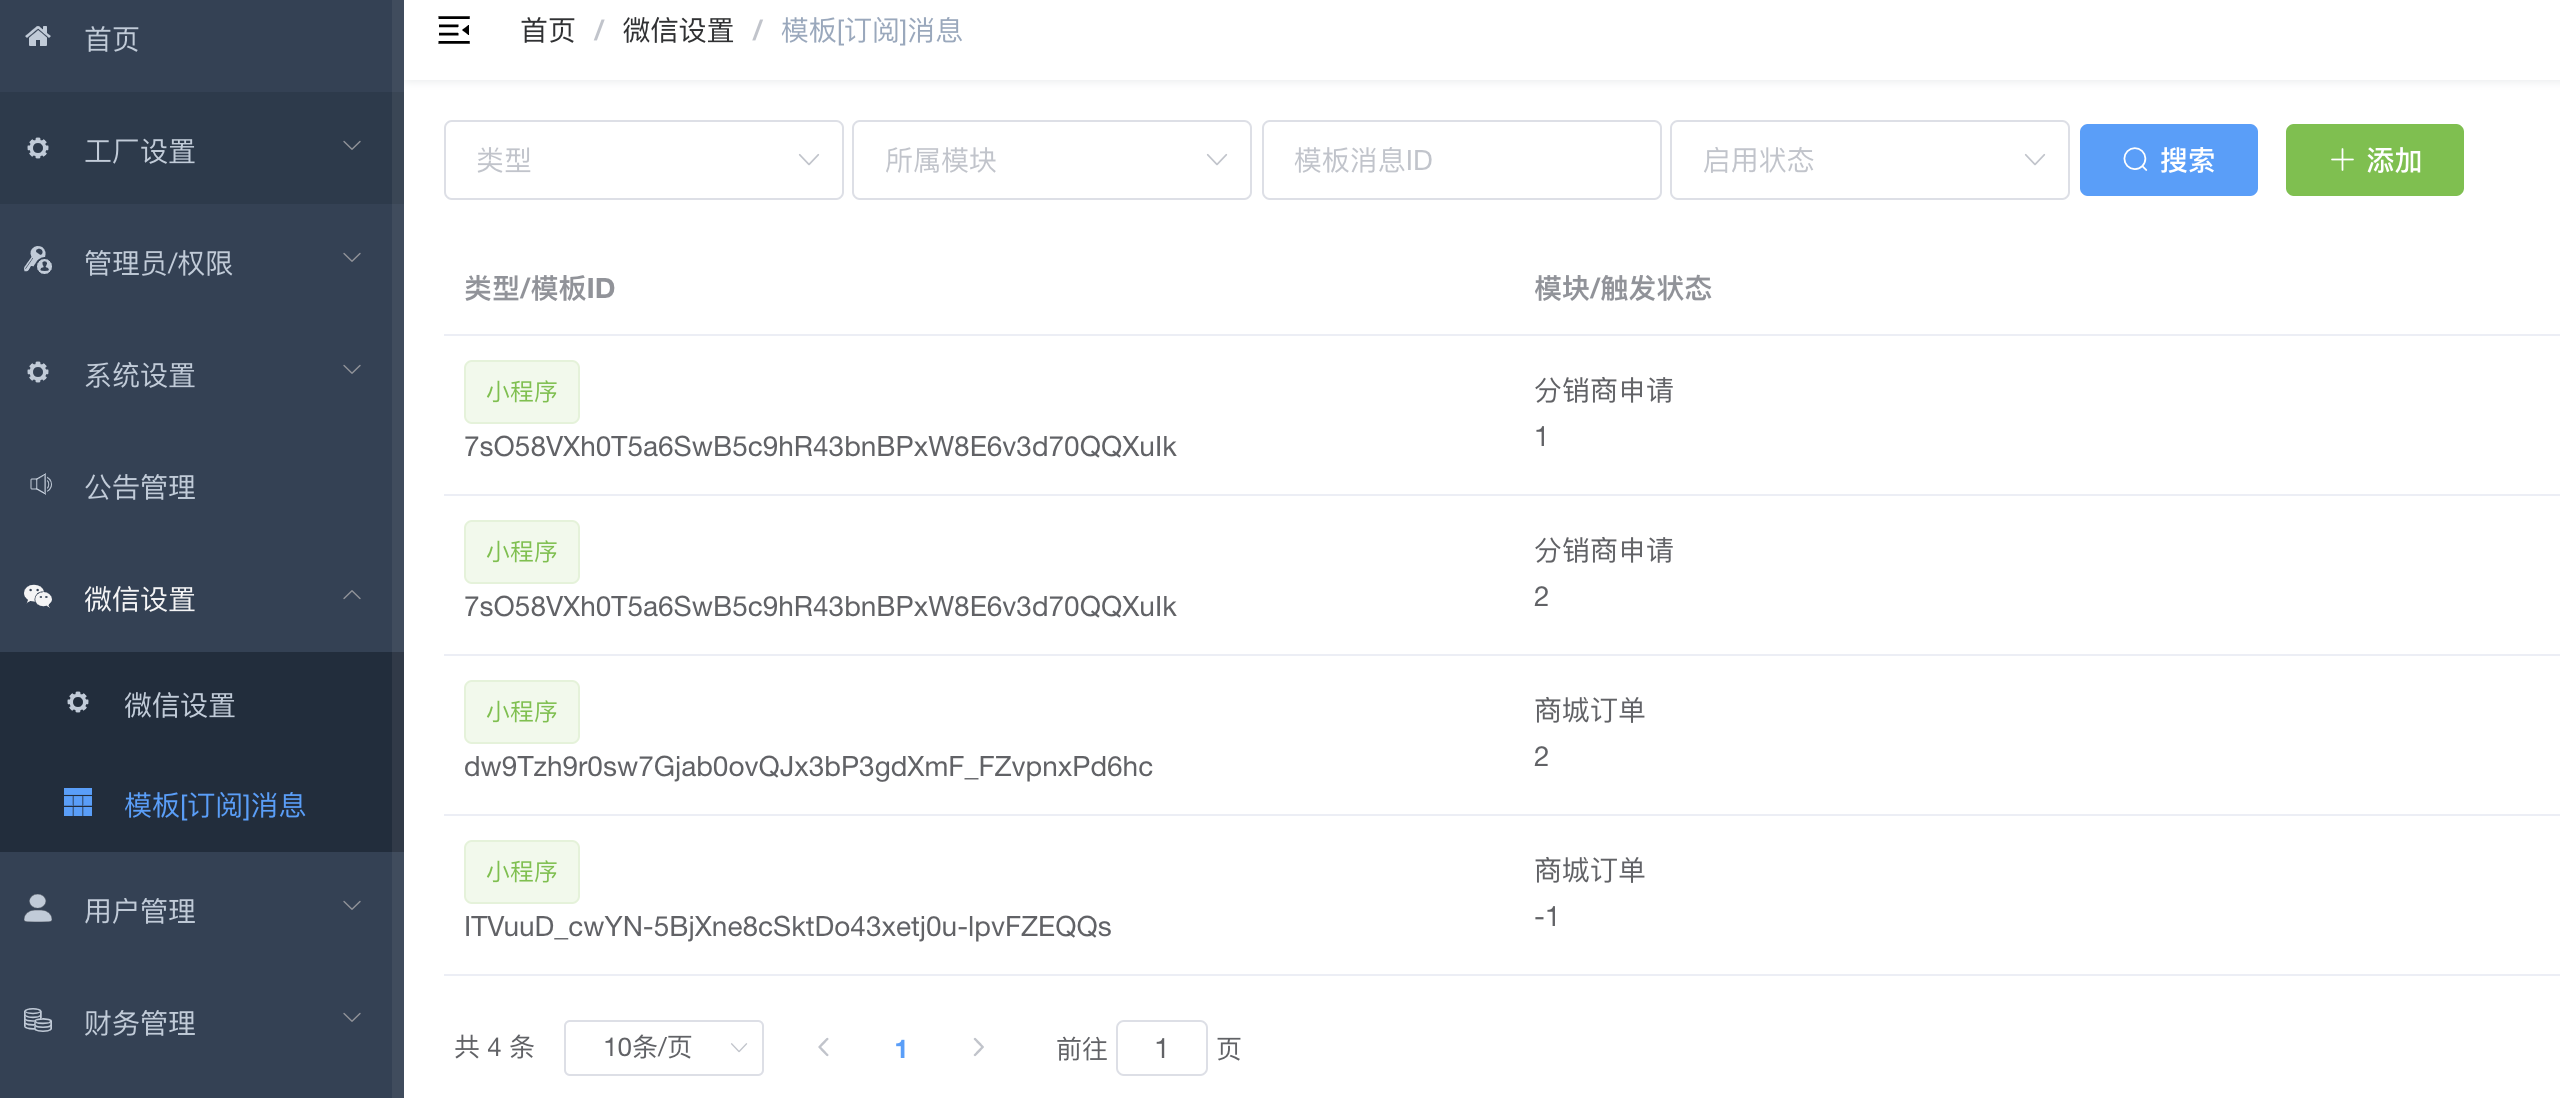
Task: Go to 首页 in the breadcrumb
Action: (548, 31)
